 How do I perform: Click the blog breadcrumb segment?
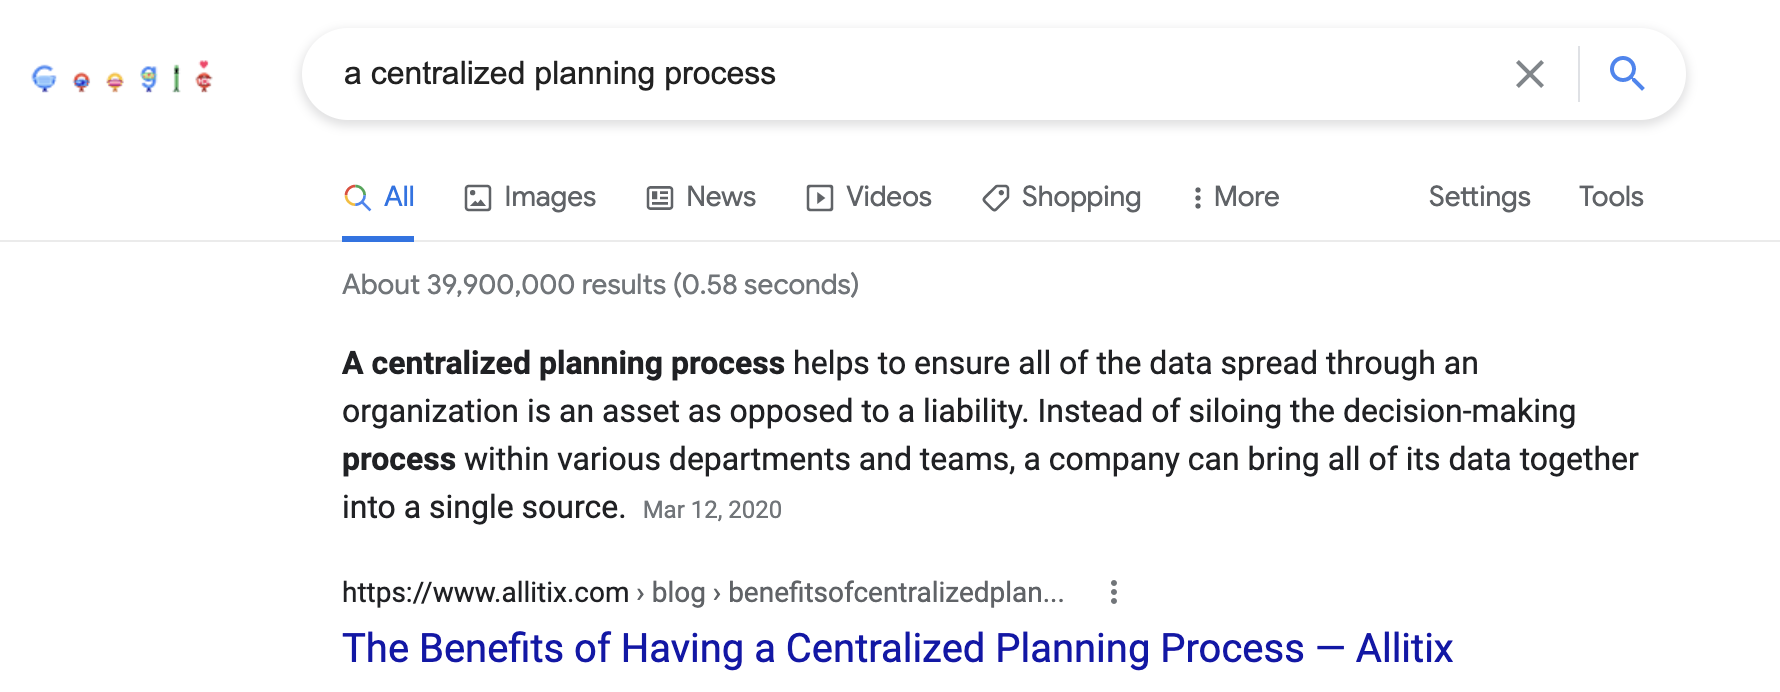click(x=678, y=592)
